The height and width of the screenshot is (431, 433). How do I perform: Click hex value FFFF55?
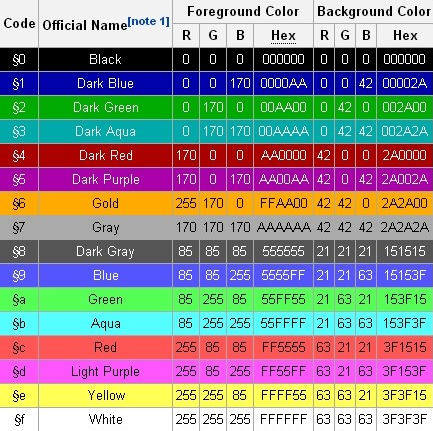(x=283, y=395)
